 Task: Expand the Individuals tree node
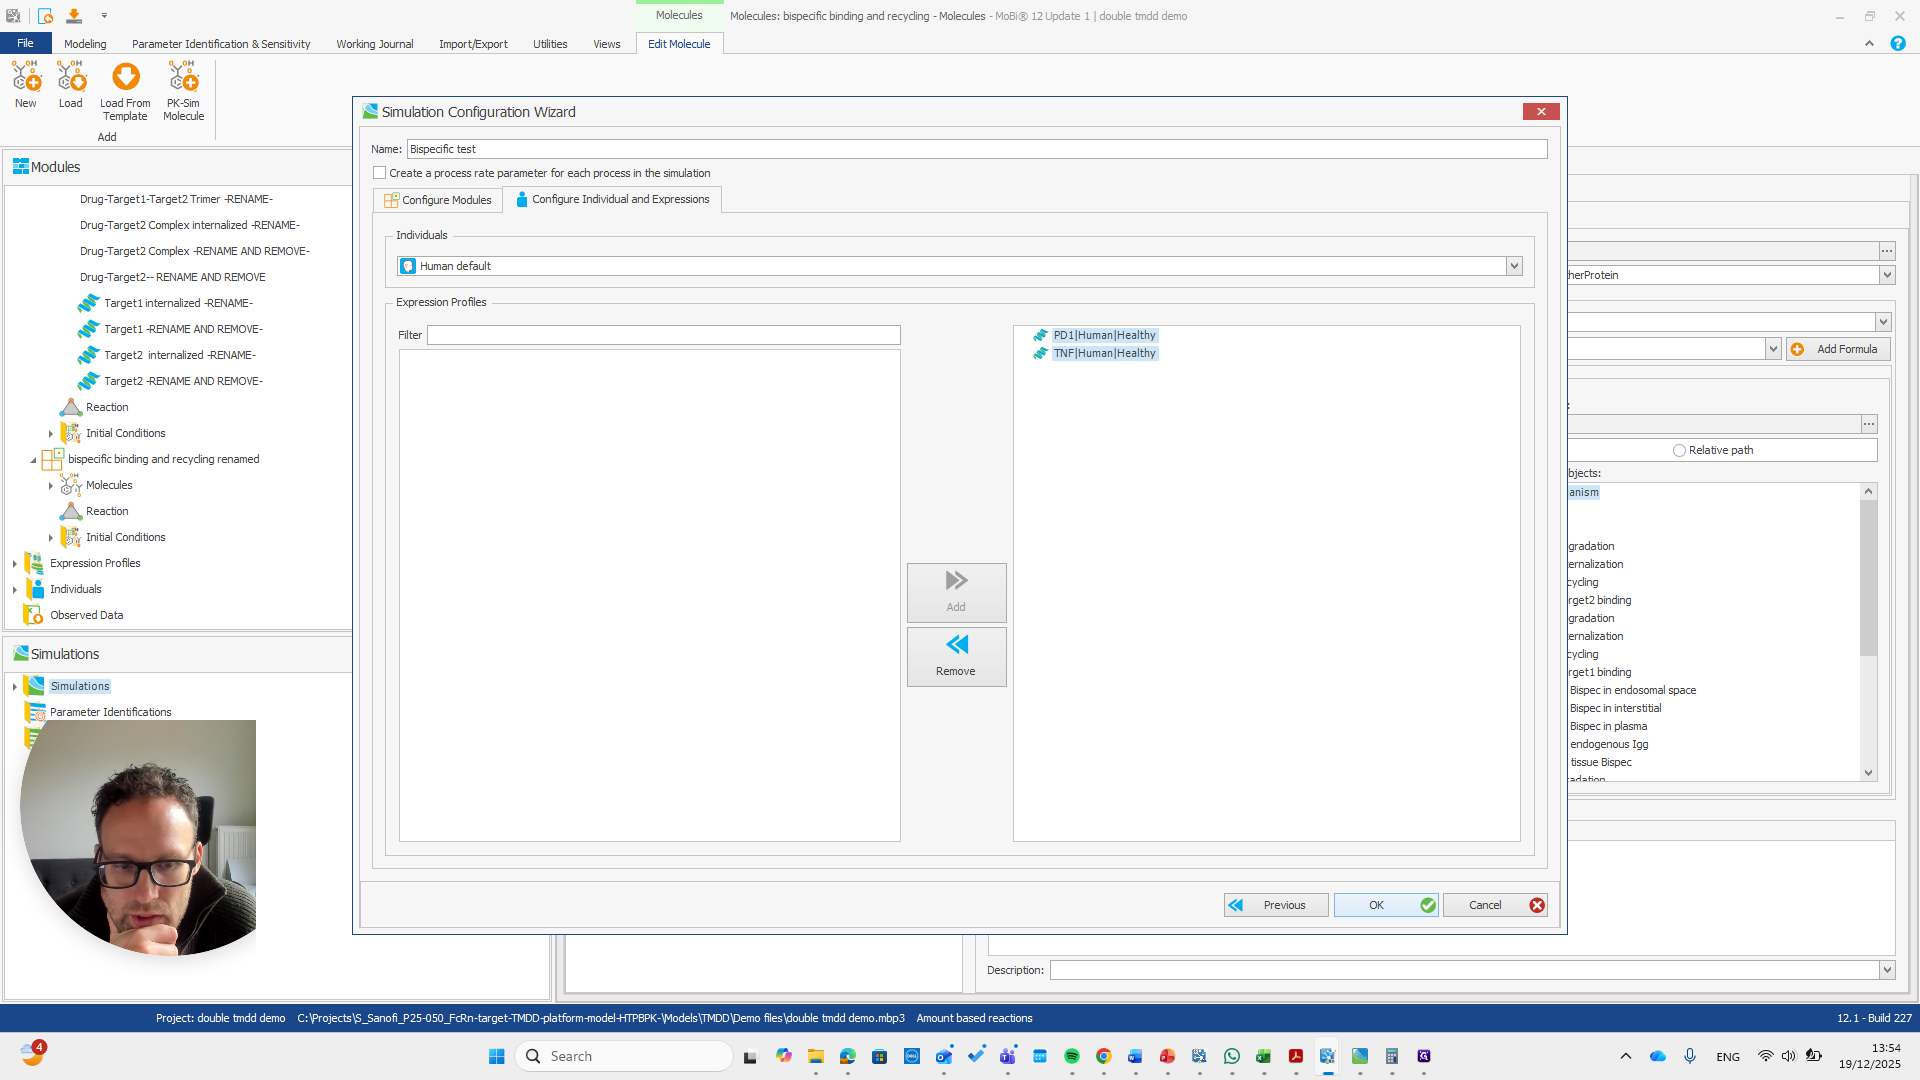(15, 590)
